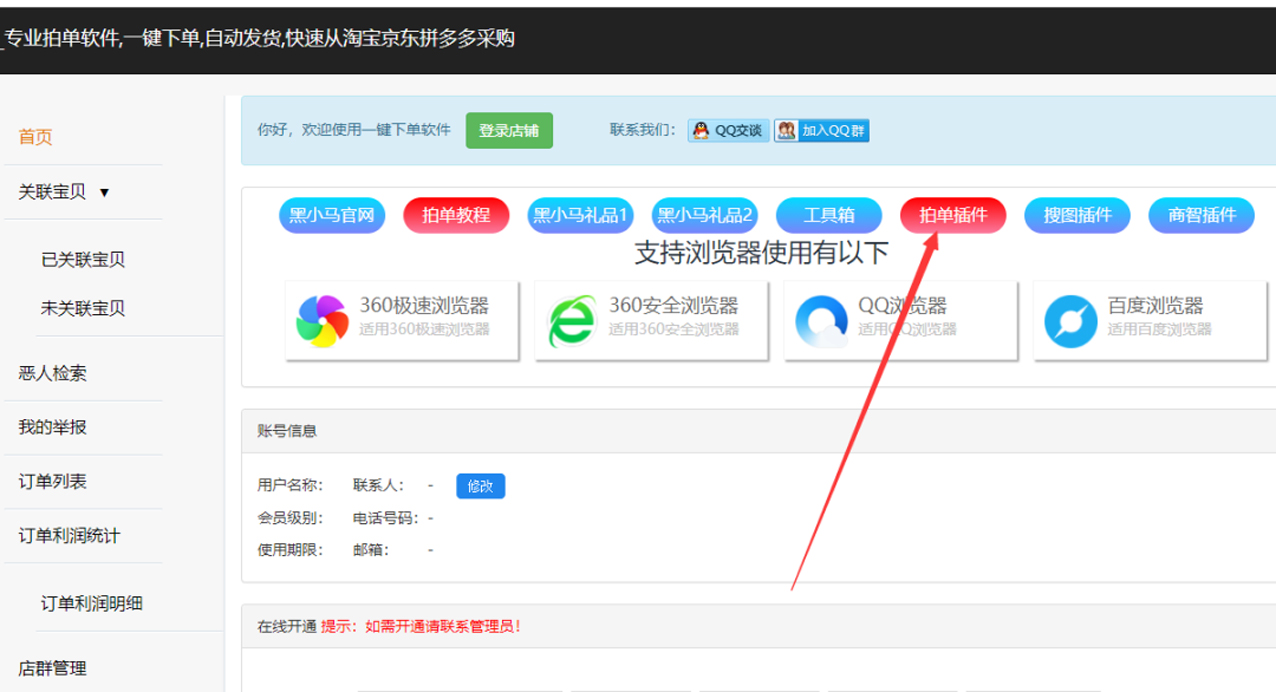1276x692 pixels.
Task: Click the 360安全浏览器 green e icon
Action: click(572, 321)
